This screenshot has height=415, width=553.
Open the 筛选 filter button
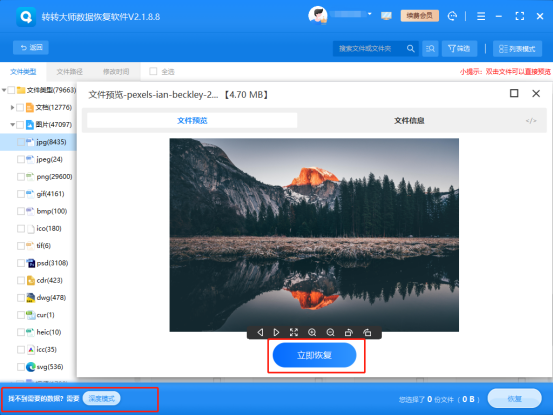(459, 49)
